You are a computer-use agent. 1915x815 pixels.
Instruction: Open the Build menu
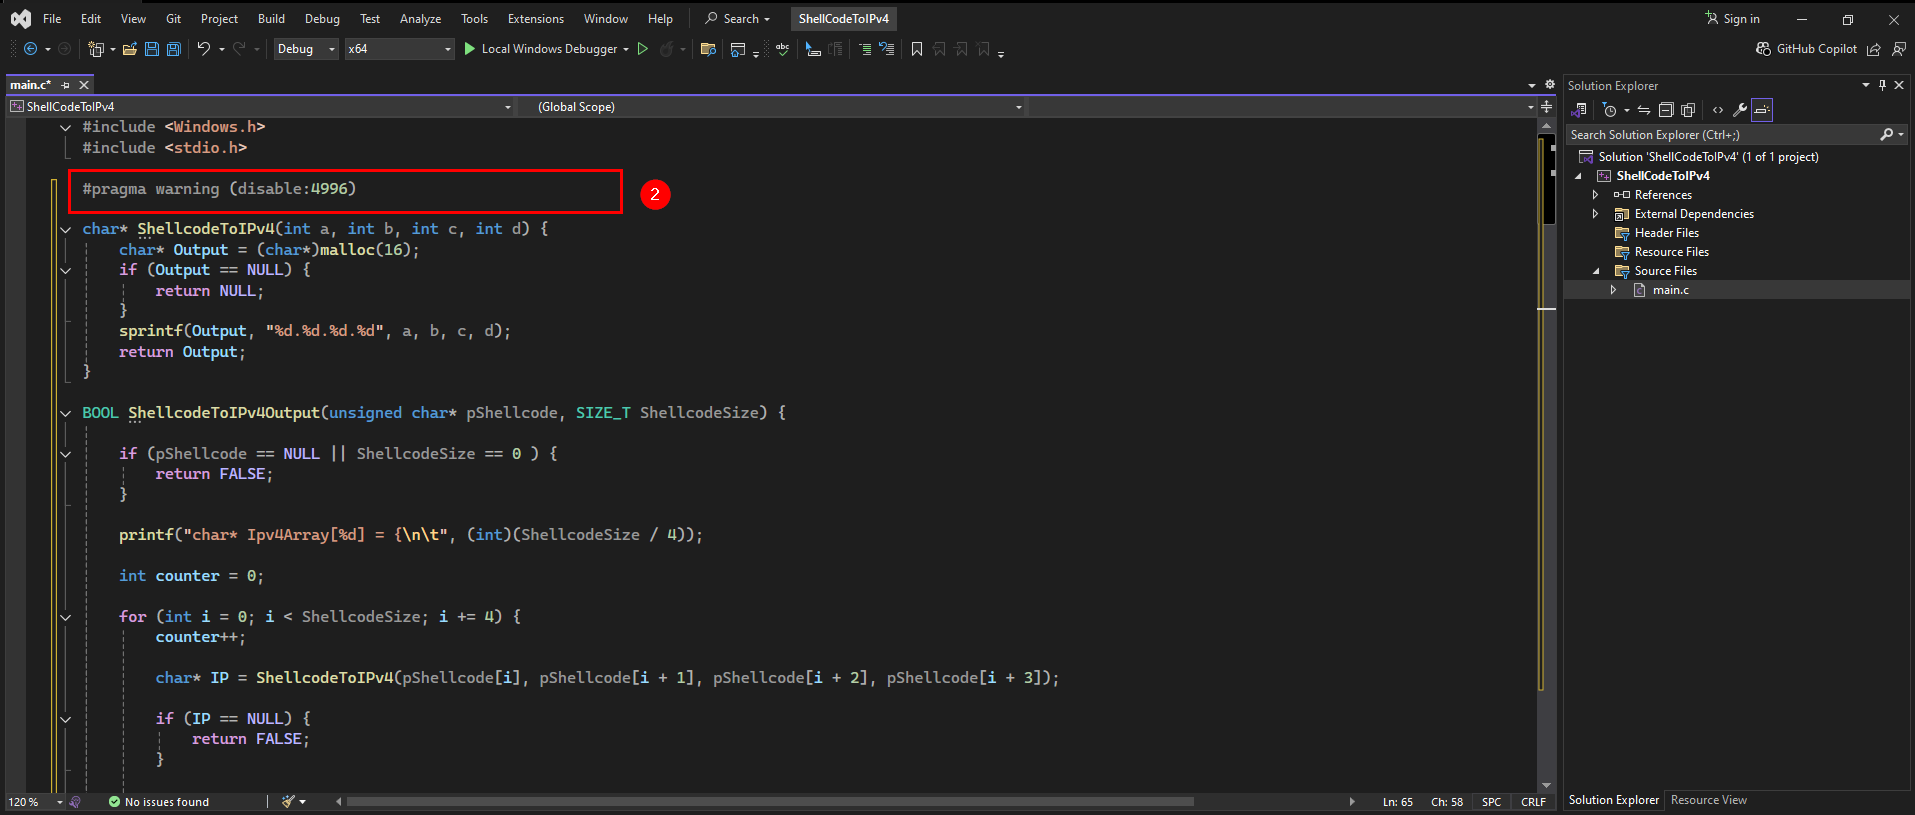(x=271, y=19)
